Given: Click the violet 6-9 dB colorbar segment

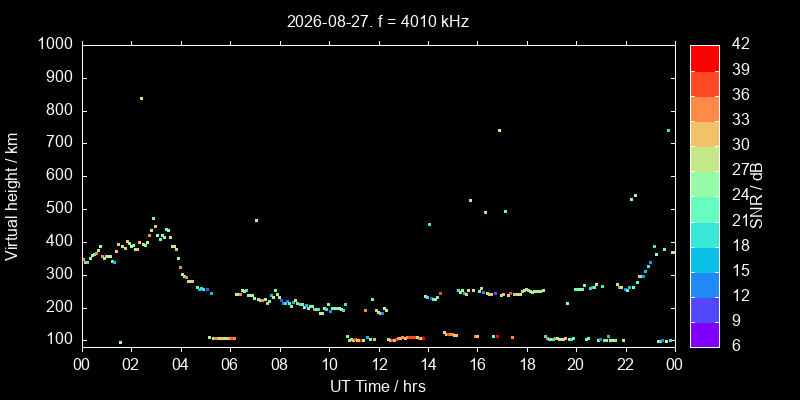Looking at the screenshot, I should (x=705, y=334).
